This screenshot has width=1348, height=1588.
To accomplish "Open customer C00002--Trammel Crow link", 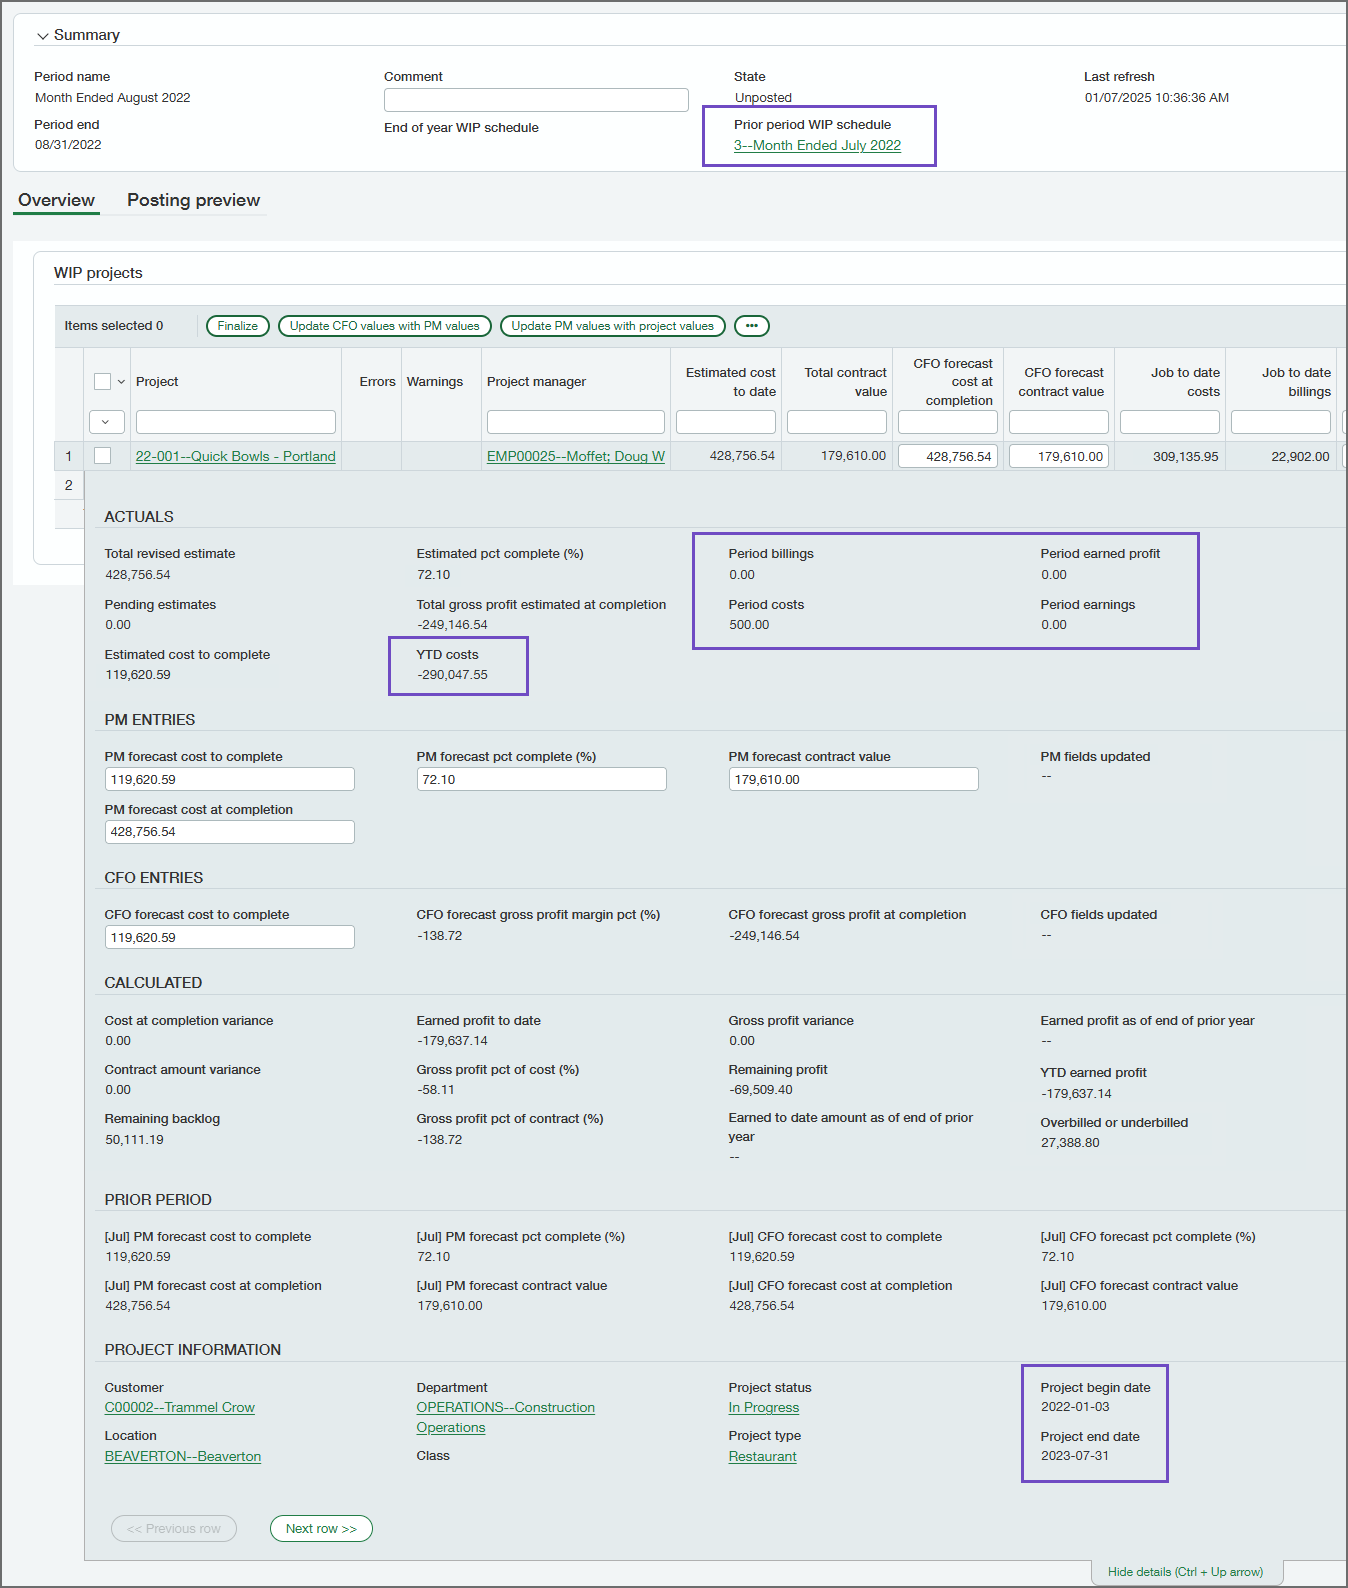I will 180,1408.
